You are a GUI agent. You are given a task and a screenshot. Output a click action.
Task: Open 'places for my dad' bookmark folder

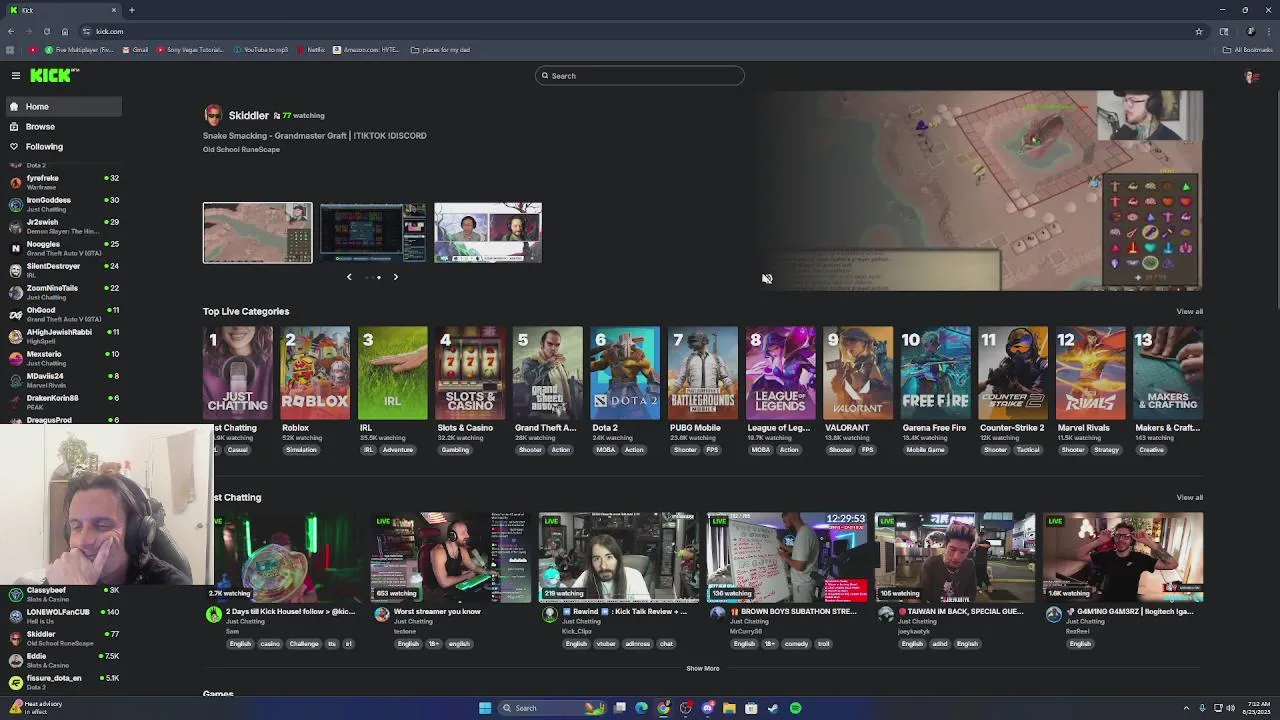tap(440, 49)
